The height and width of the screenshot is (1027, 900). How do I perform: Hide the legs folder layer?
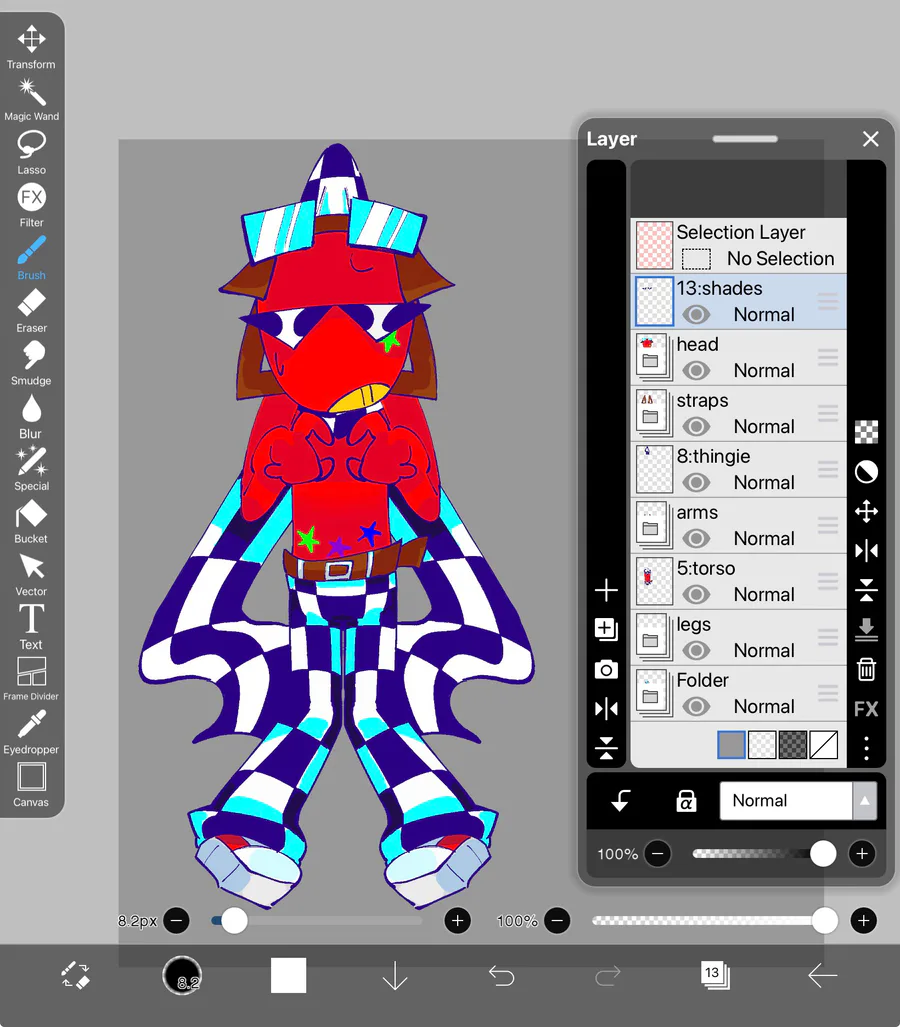pyautogui.click(x=696, y=650)
